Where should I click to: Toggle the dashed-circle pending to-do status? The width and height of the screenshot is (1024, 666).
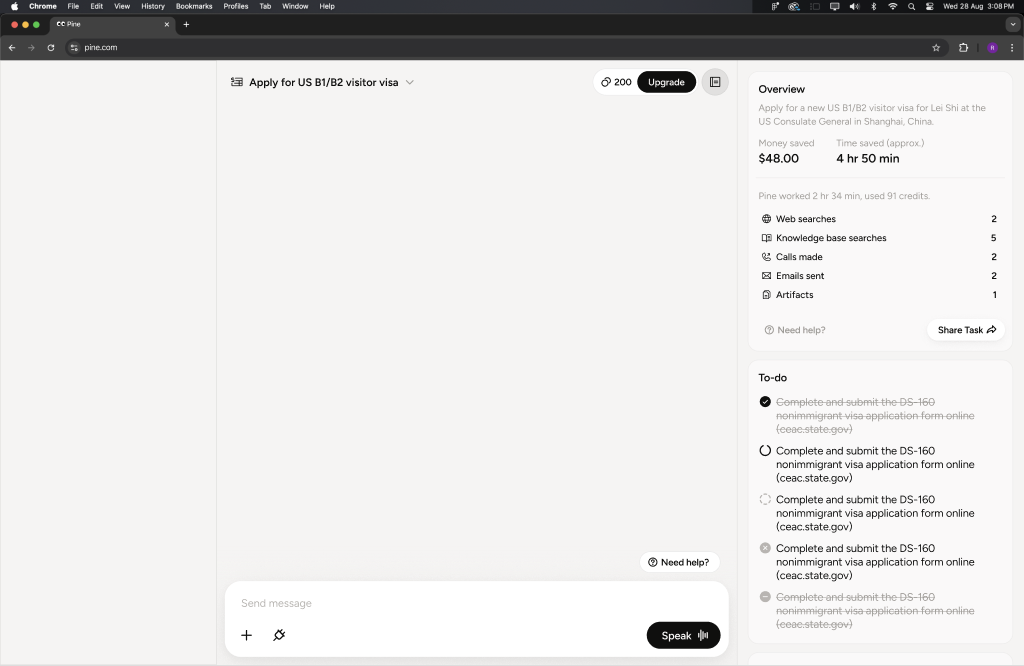(765, 500)
